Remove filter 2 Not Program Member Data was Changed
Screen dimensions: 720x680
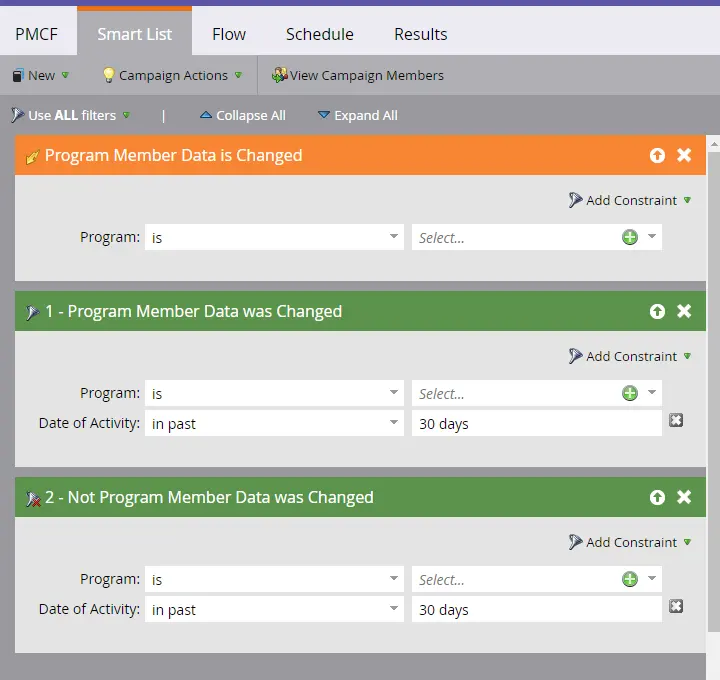tap(684, 497)
